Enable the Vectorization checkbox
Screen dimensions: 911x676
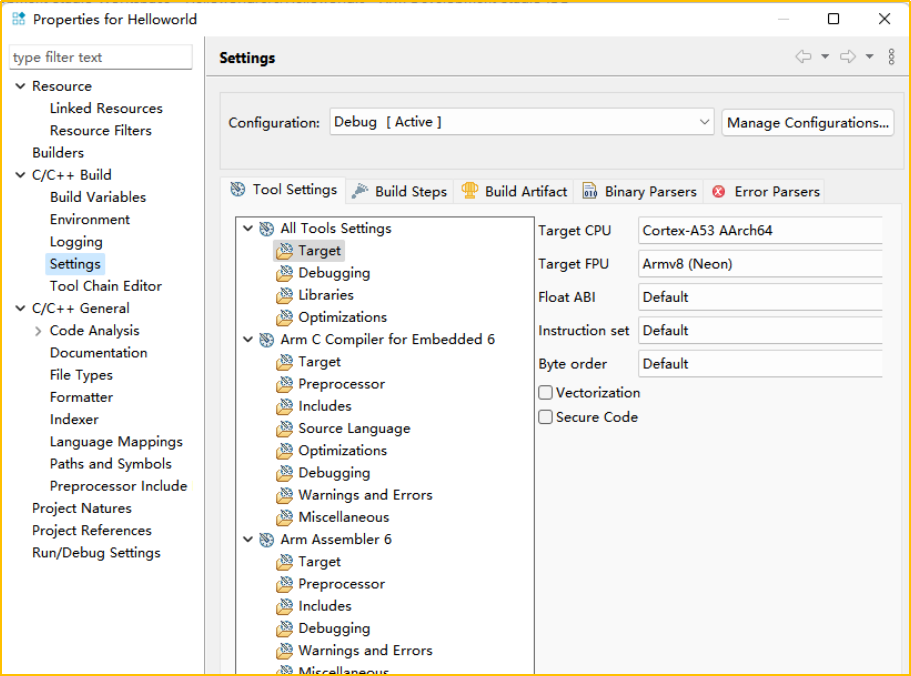546,393
